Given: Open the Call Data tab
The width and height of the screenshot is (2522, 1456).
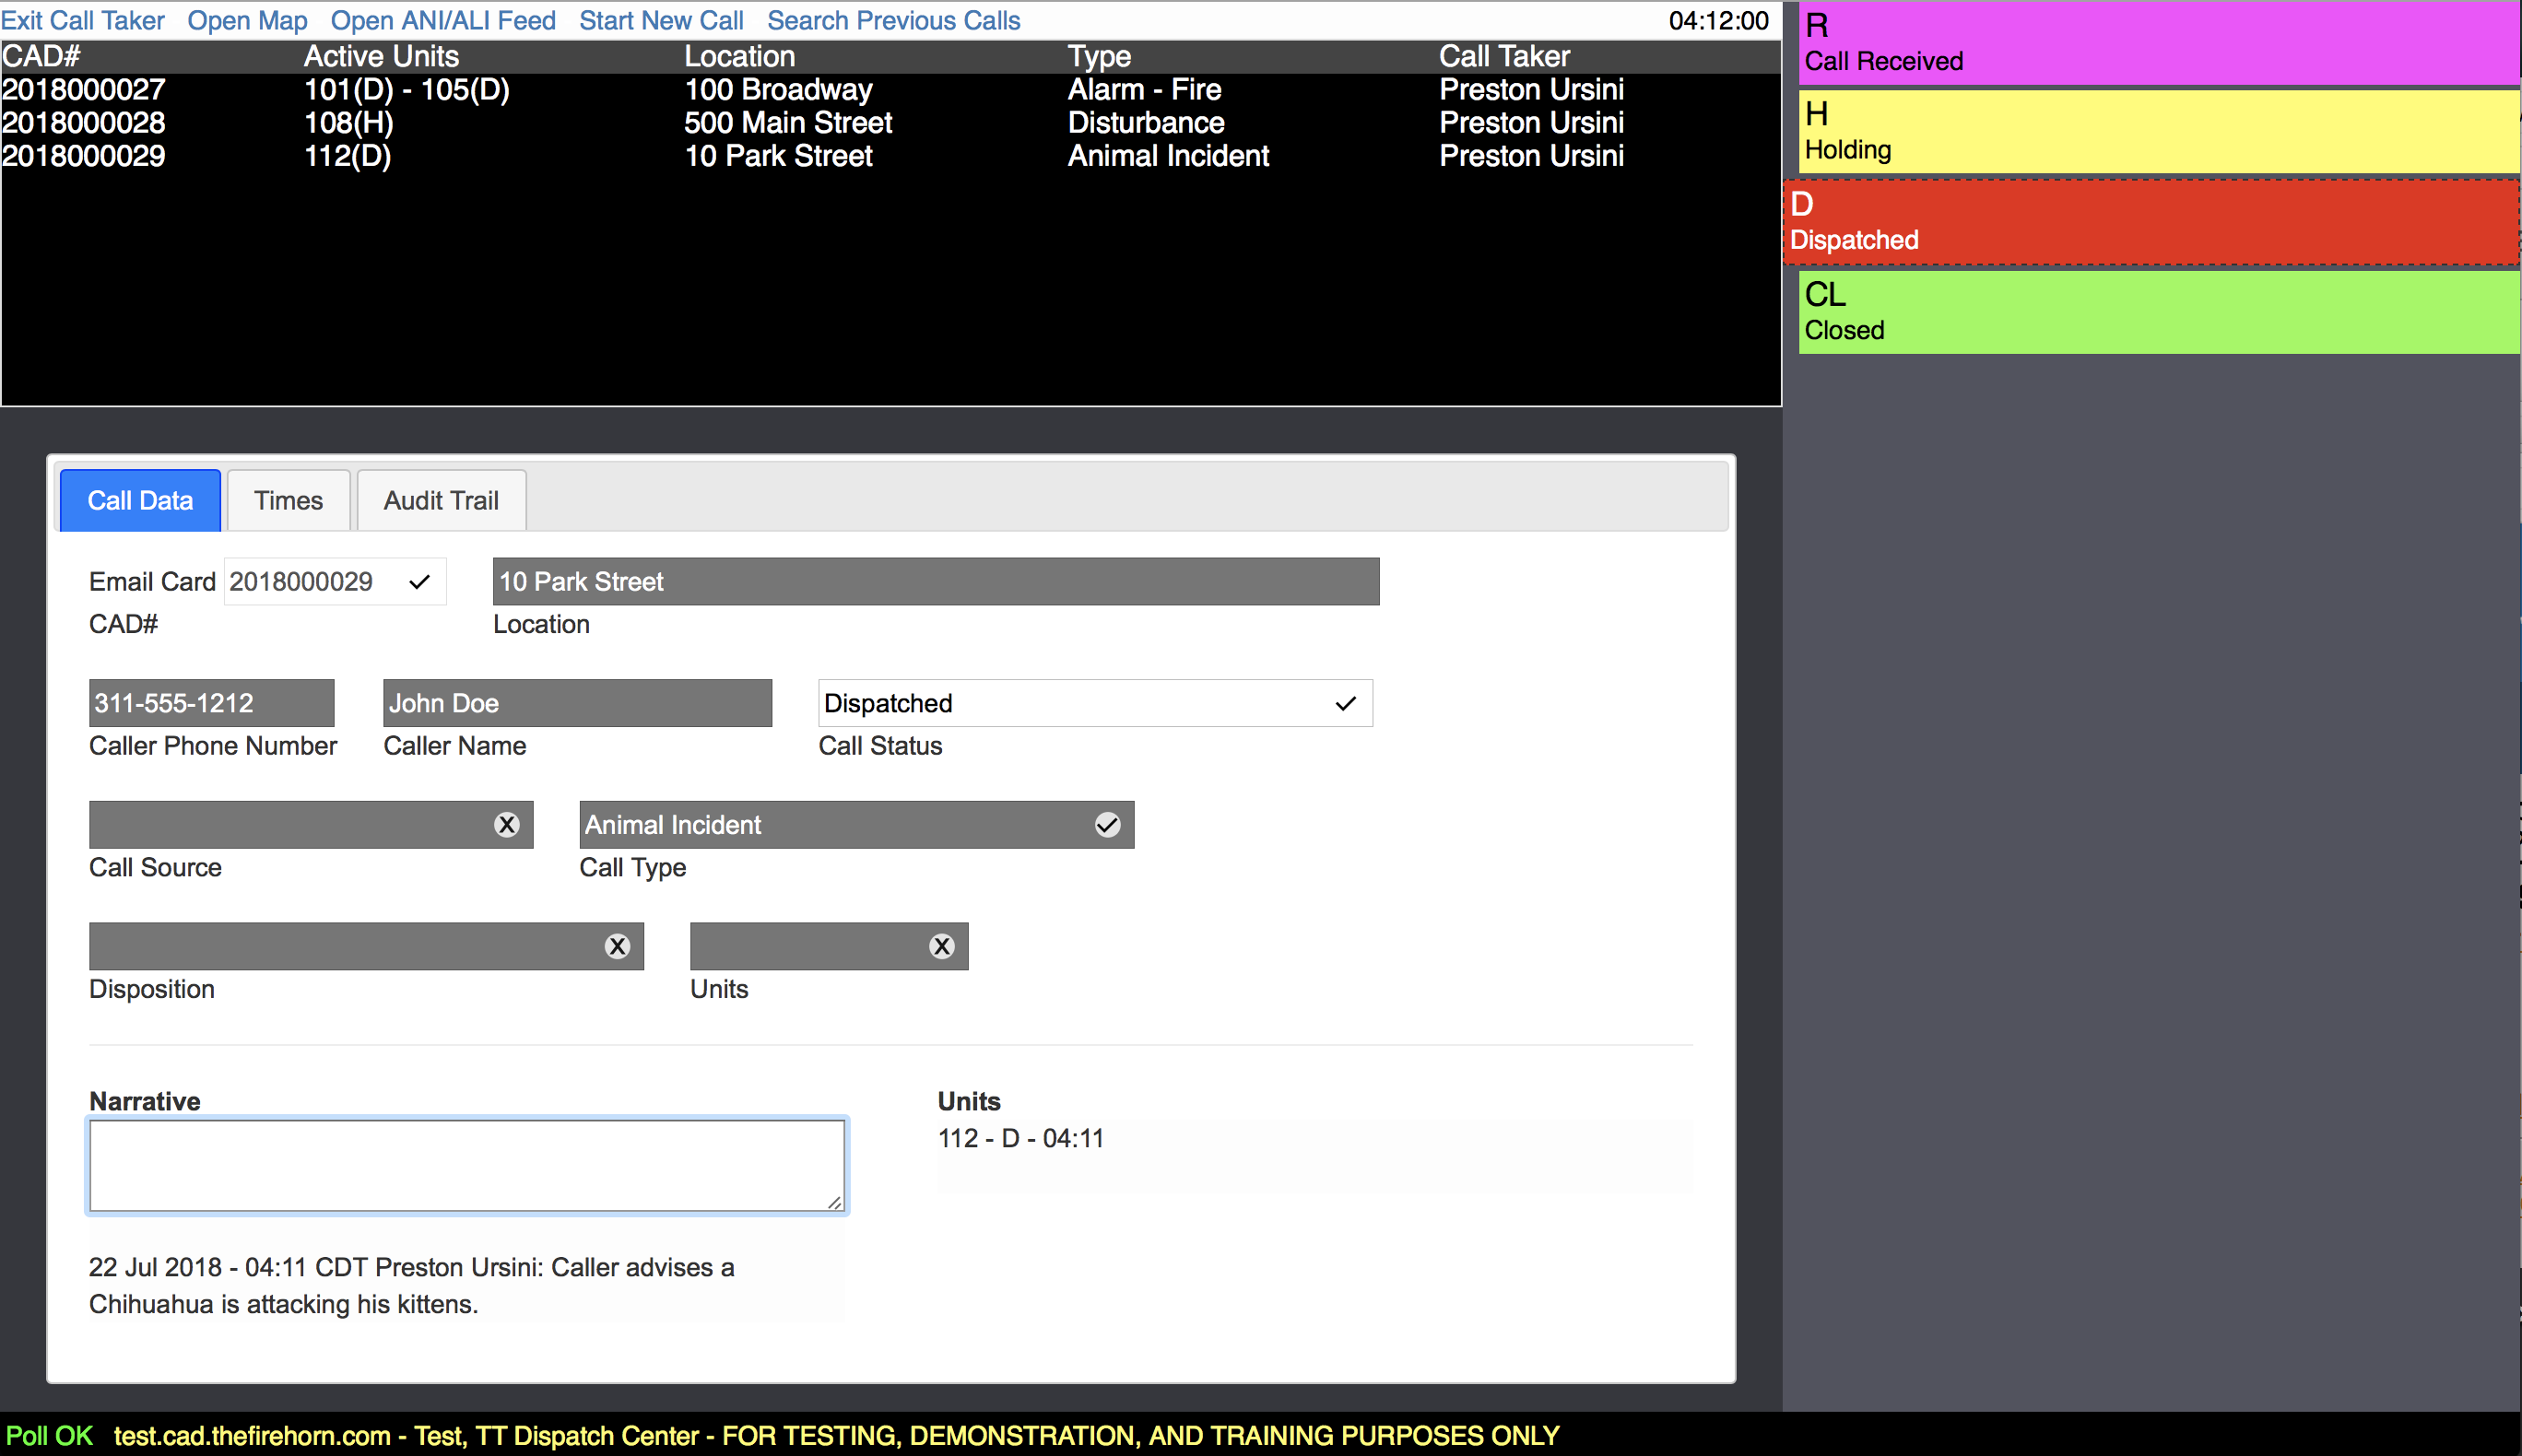Looking at the screenshot, I should [x=140, y=499].
